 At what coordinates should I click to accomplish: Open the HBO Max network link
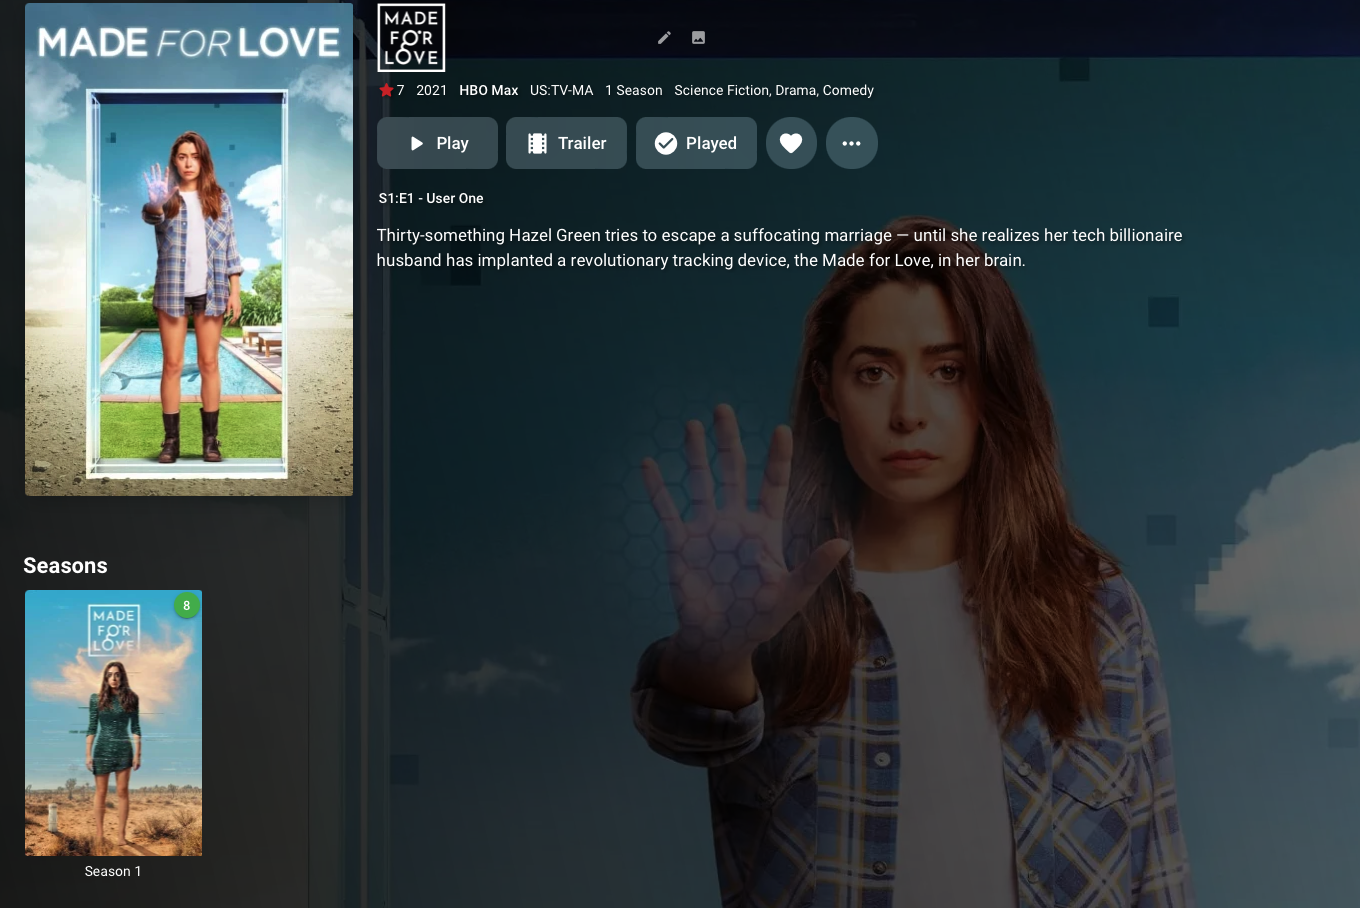coord(489,90)
